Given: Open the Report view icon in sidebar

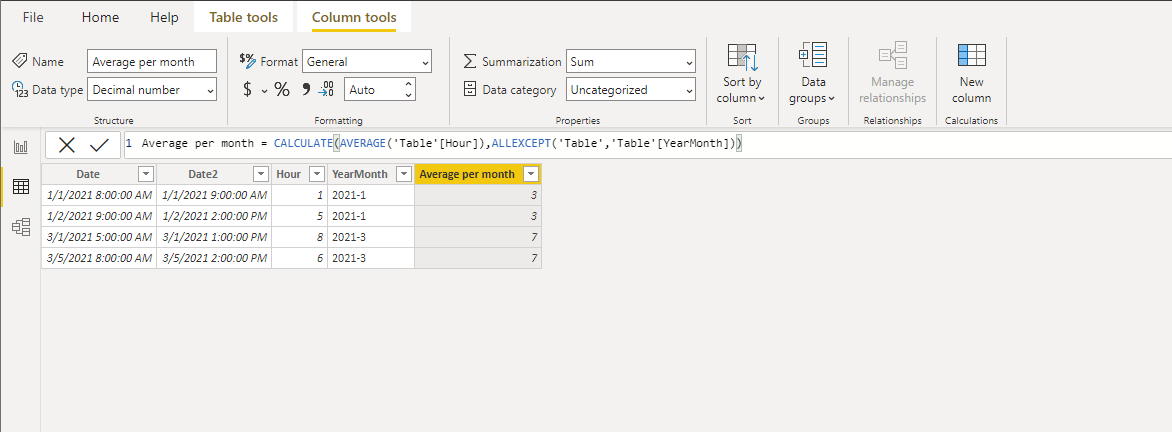Looking at the screenshot, I should coord(21,147).
